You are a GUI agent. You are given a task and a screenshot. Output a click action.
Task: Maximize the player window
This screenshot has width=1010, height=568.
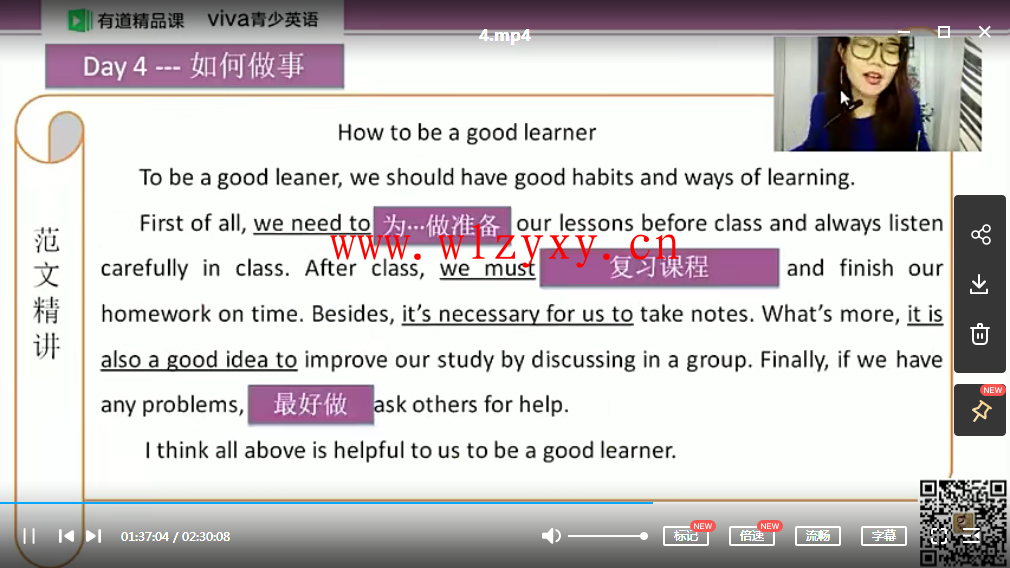pyautogui.click(x=944, y=32)
